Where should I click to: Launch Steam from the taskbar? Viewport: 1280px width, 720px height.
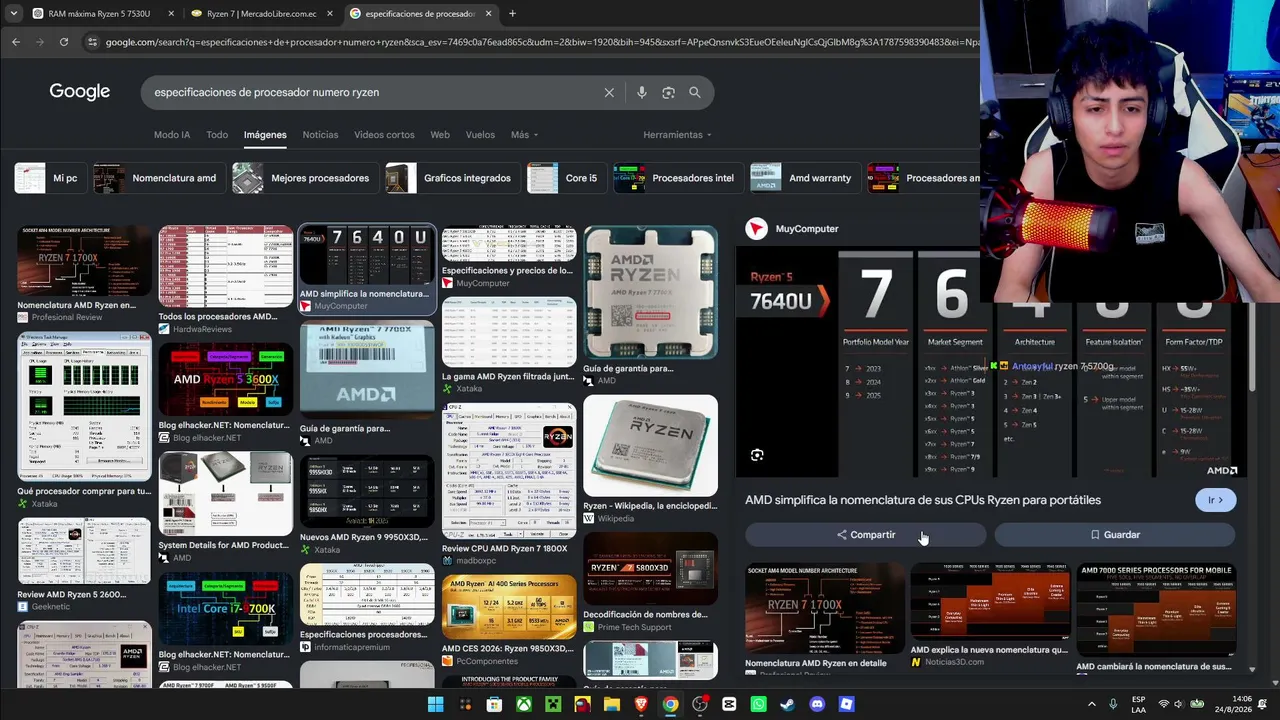point(788,705)
